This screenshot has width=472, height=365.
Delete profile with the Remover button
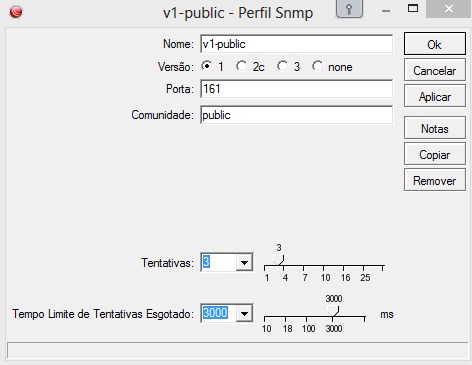pyautogui.click(x=435, y=180)
